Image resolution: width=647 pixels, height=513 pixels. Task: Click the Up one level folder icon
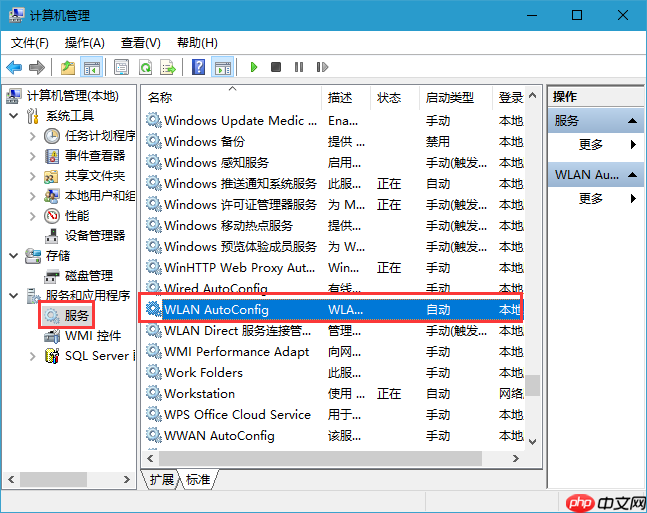68,67
